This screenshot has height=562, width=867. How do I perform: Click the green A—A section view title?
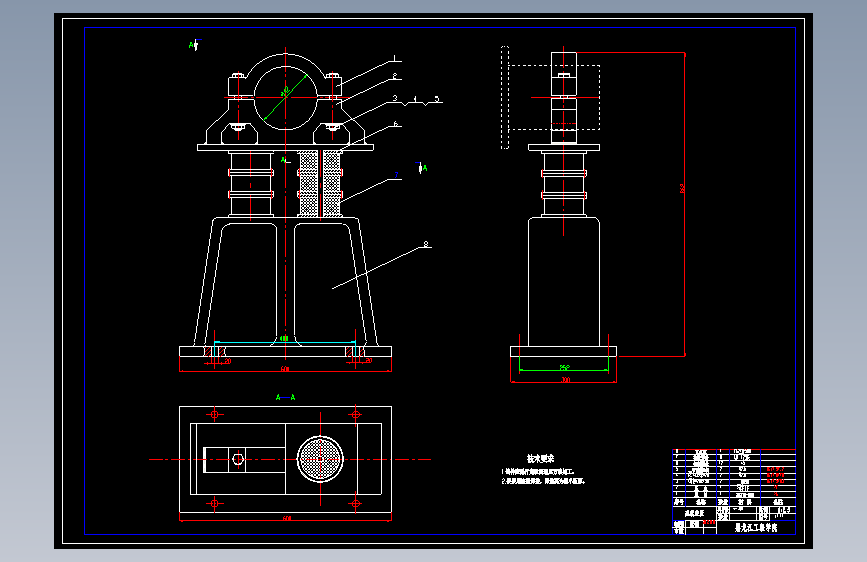(x=285, y=397)
